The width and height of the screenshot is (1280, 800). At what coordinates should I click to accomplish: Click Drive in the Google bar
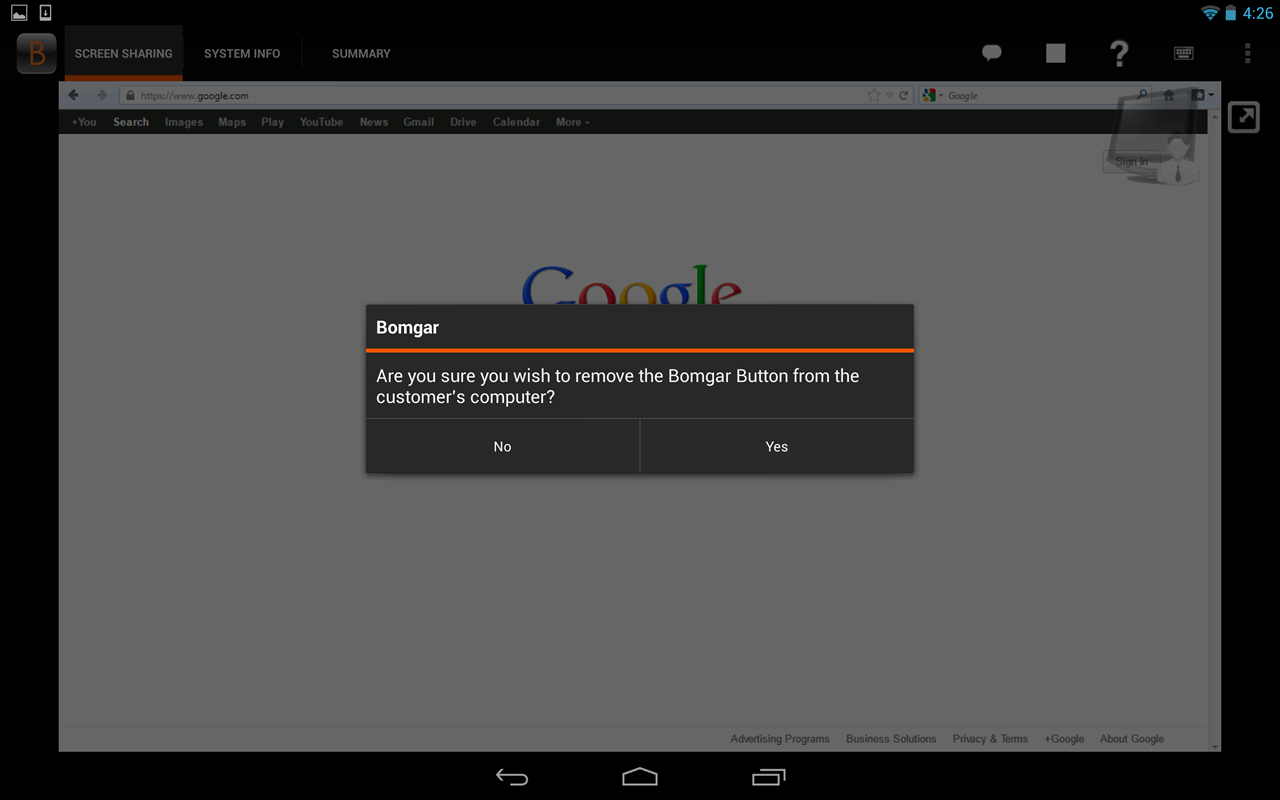(463, 122)
